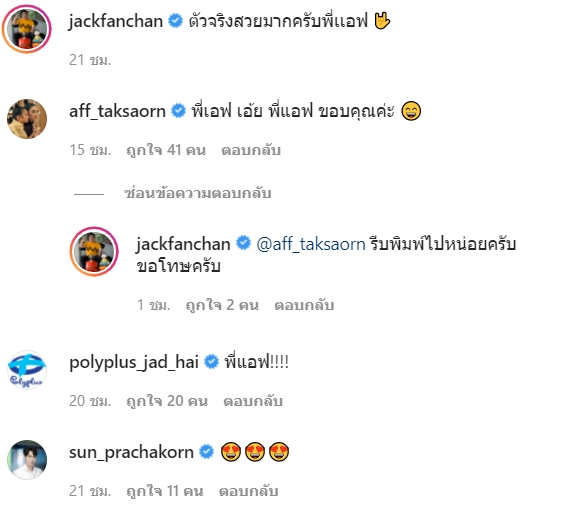573x518 pixels.
Task: Open the @aff_taksaorn mention link
Action: [311, 244]
